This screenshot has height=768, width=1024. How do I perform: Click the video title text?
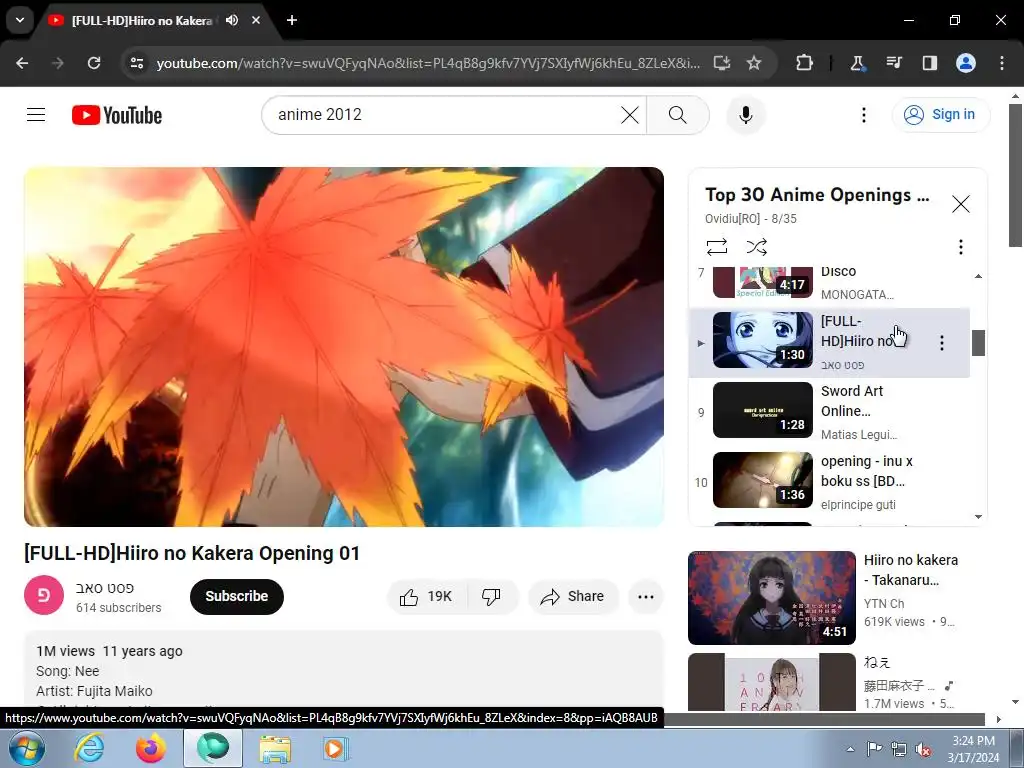pos(192,553)
